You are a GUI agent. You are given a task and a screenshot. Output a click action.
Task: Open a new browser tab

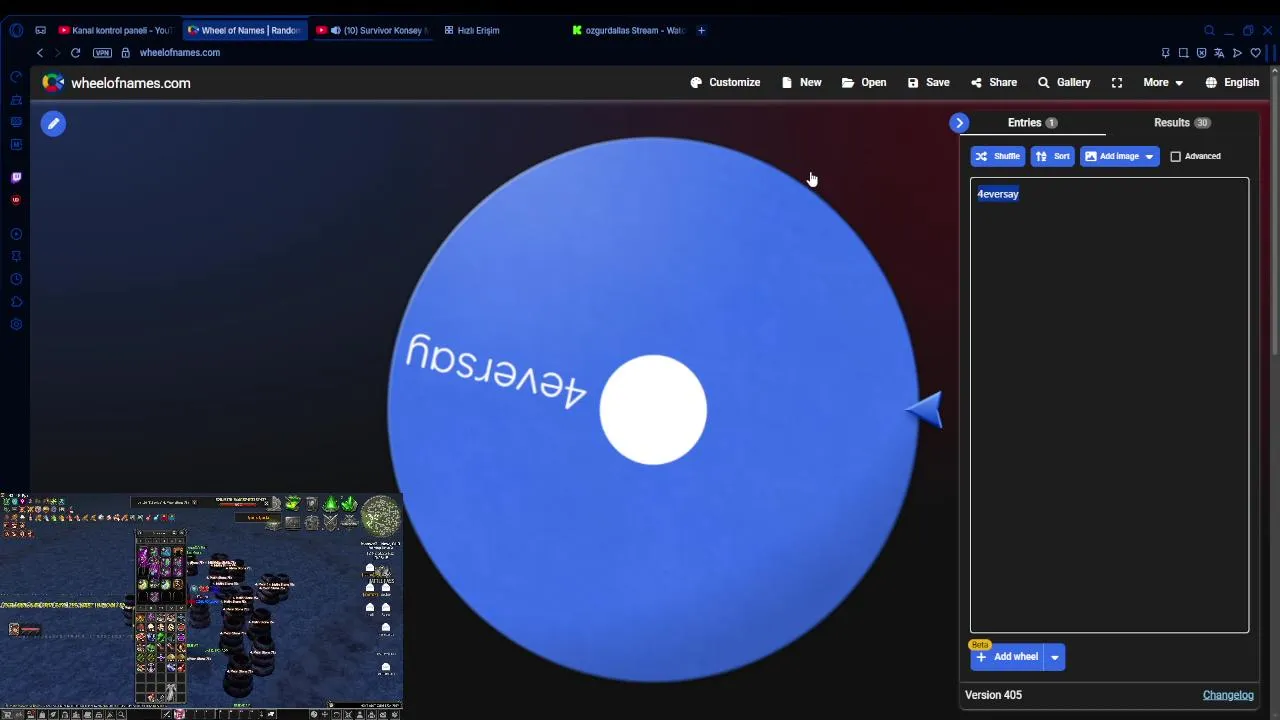click(701, 30)
